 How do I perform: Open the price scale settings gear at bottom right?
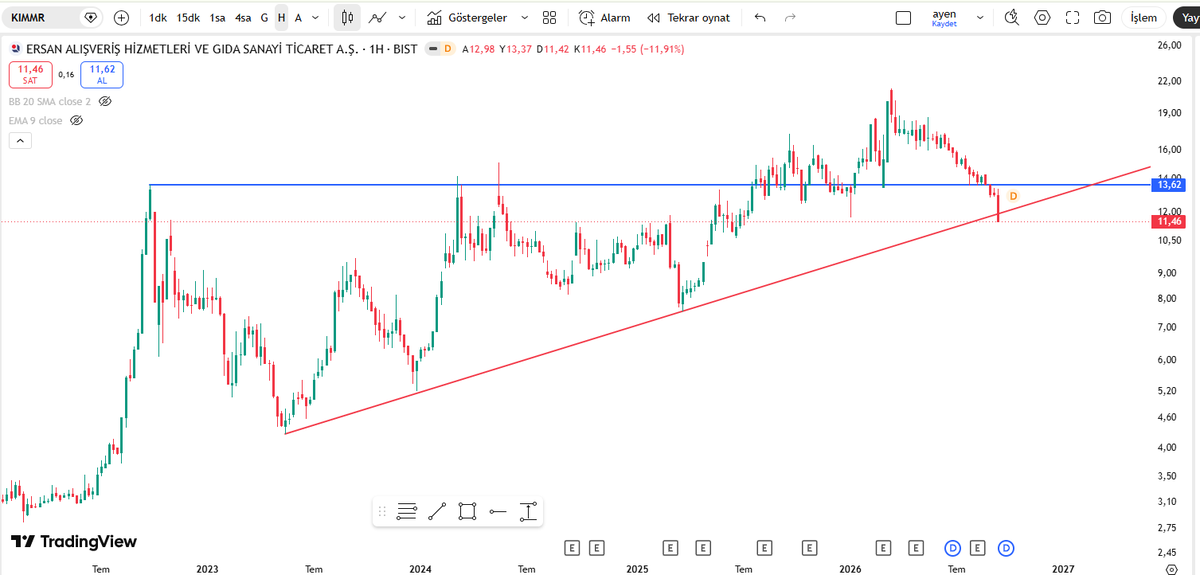tap(1172, 569)
